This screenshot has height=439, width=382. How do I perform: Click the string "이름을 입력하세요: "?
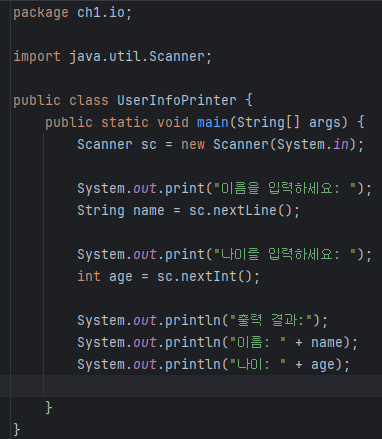(x=285, y=188)
